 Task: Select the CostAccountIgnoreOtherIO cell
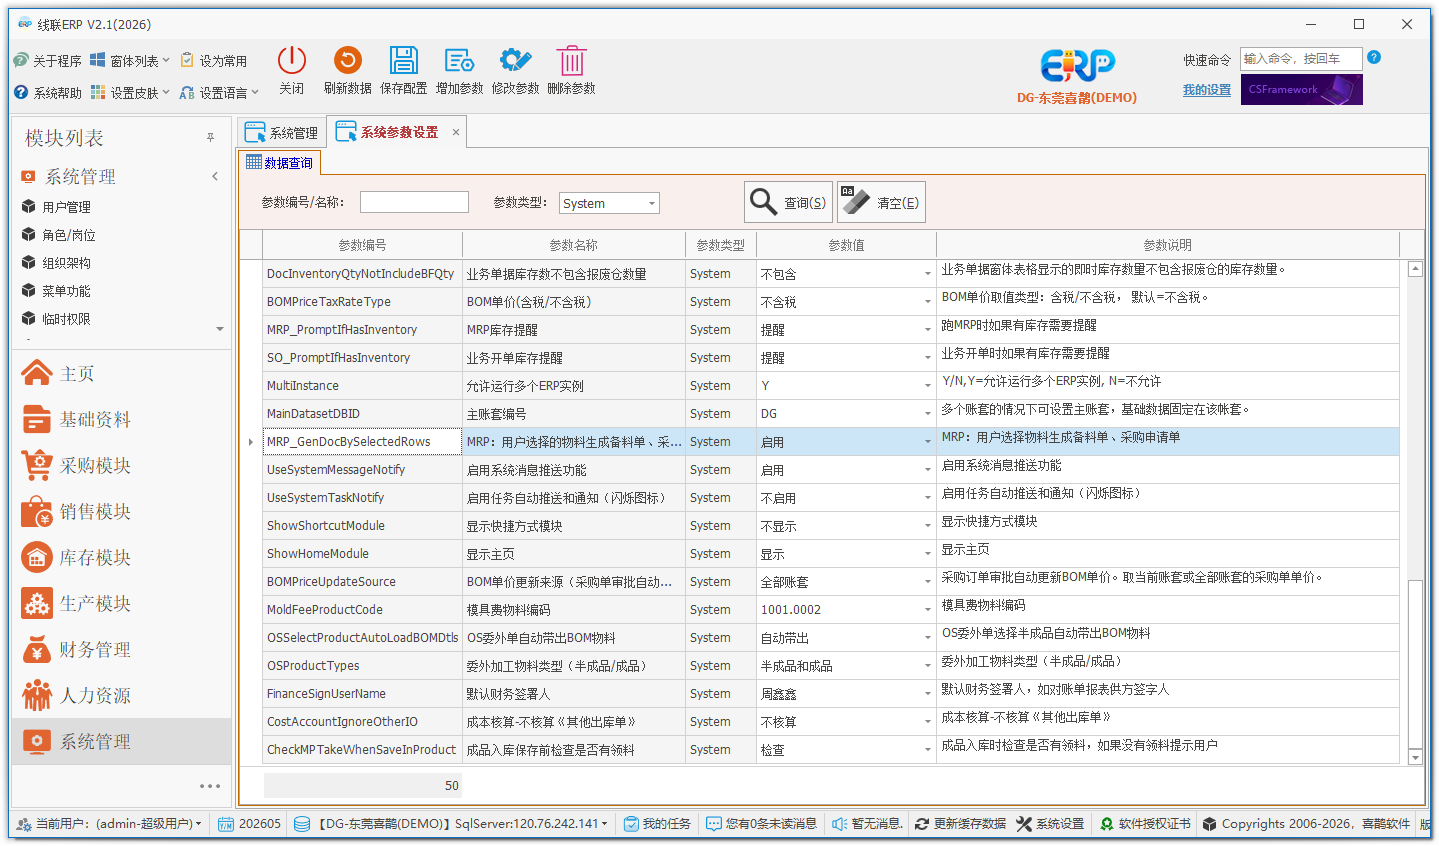click(362, 722)
